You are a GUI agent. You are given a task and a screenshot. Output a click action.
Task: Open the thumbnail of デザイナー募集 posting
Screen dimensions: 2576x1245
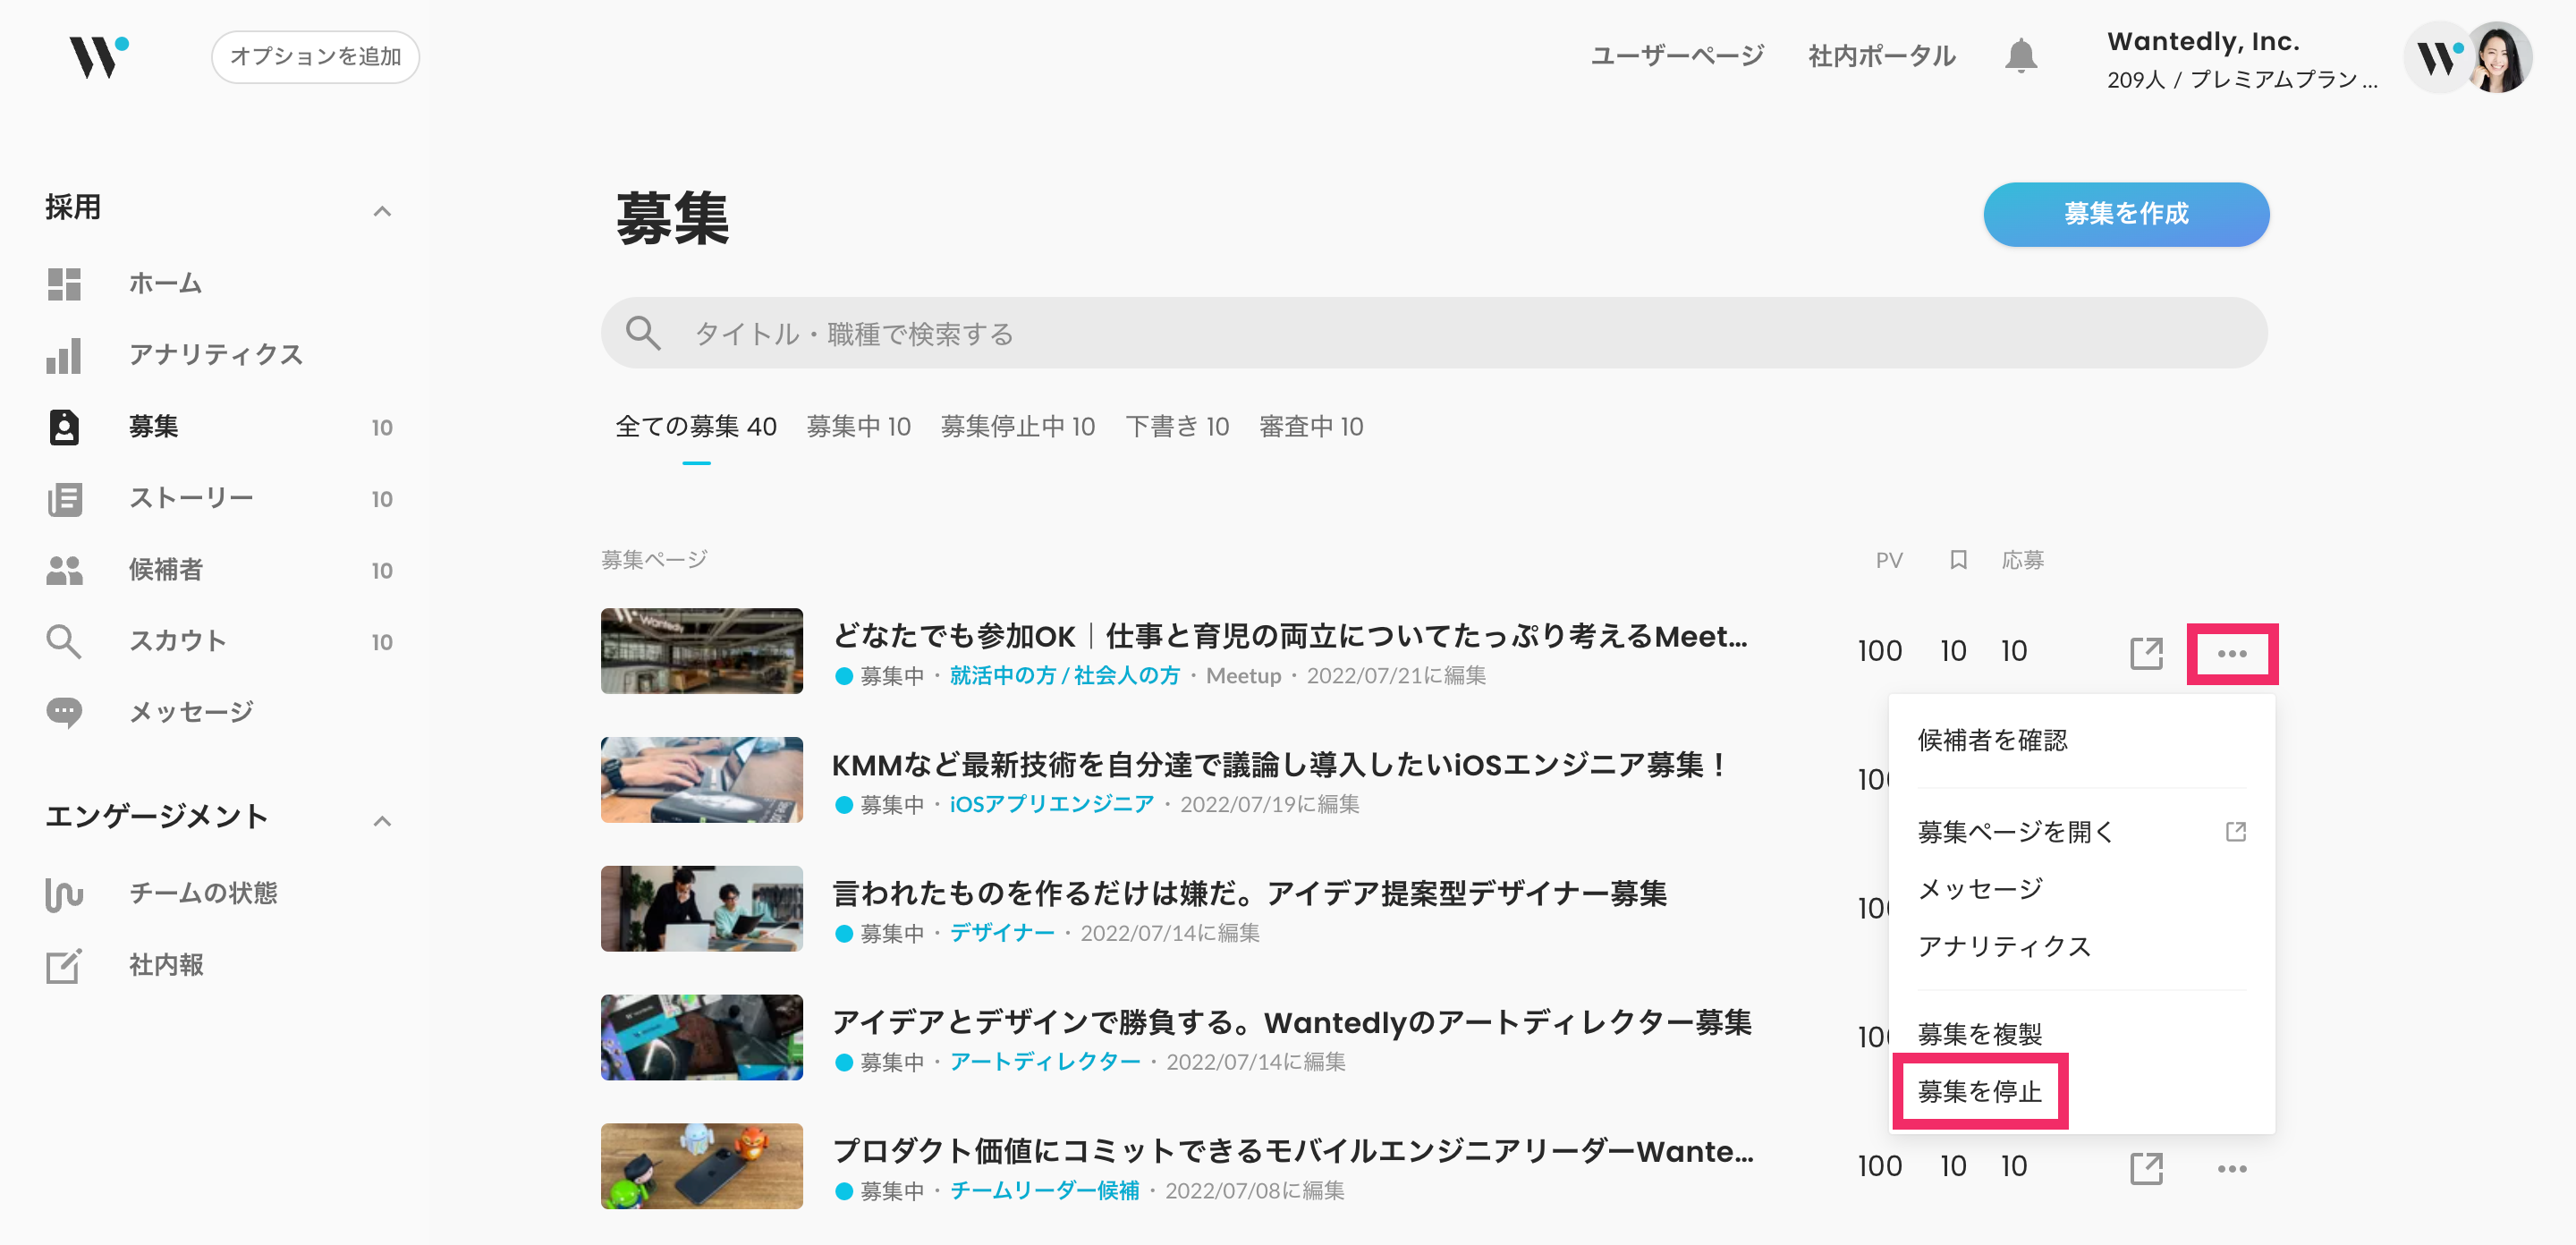pyautogui.click(x=701, y=909)
